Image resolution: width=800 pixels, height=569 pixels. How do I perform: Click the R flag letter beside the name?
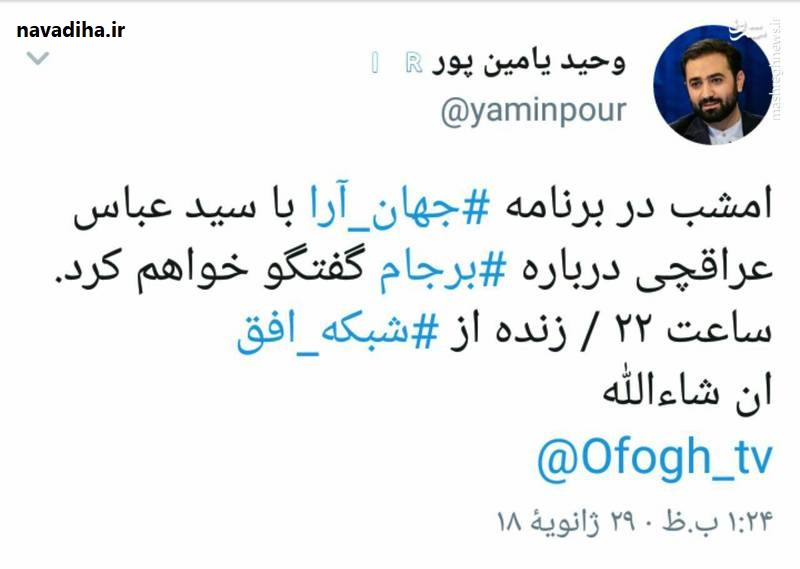[x=414, y=63]
